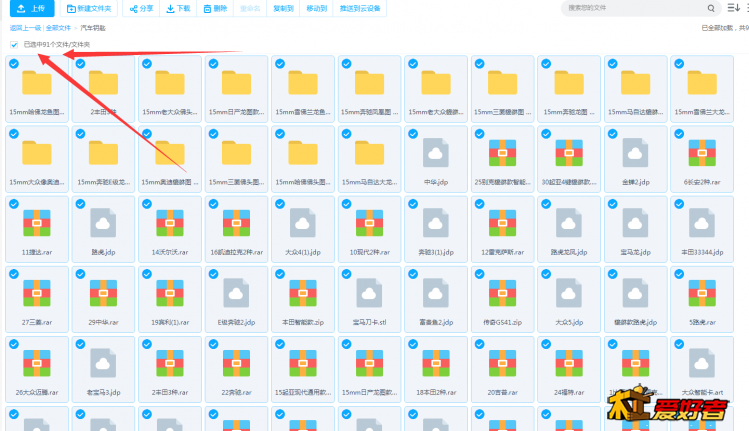Click the 丰田33344.jdp file name
The width and height of the screenshot is (749, 431).
coord(702,252)
